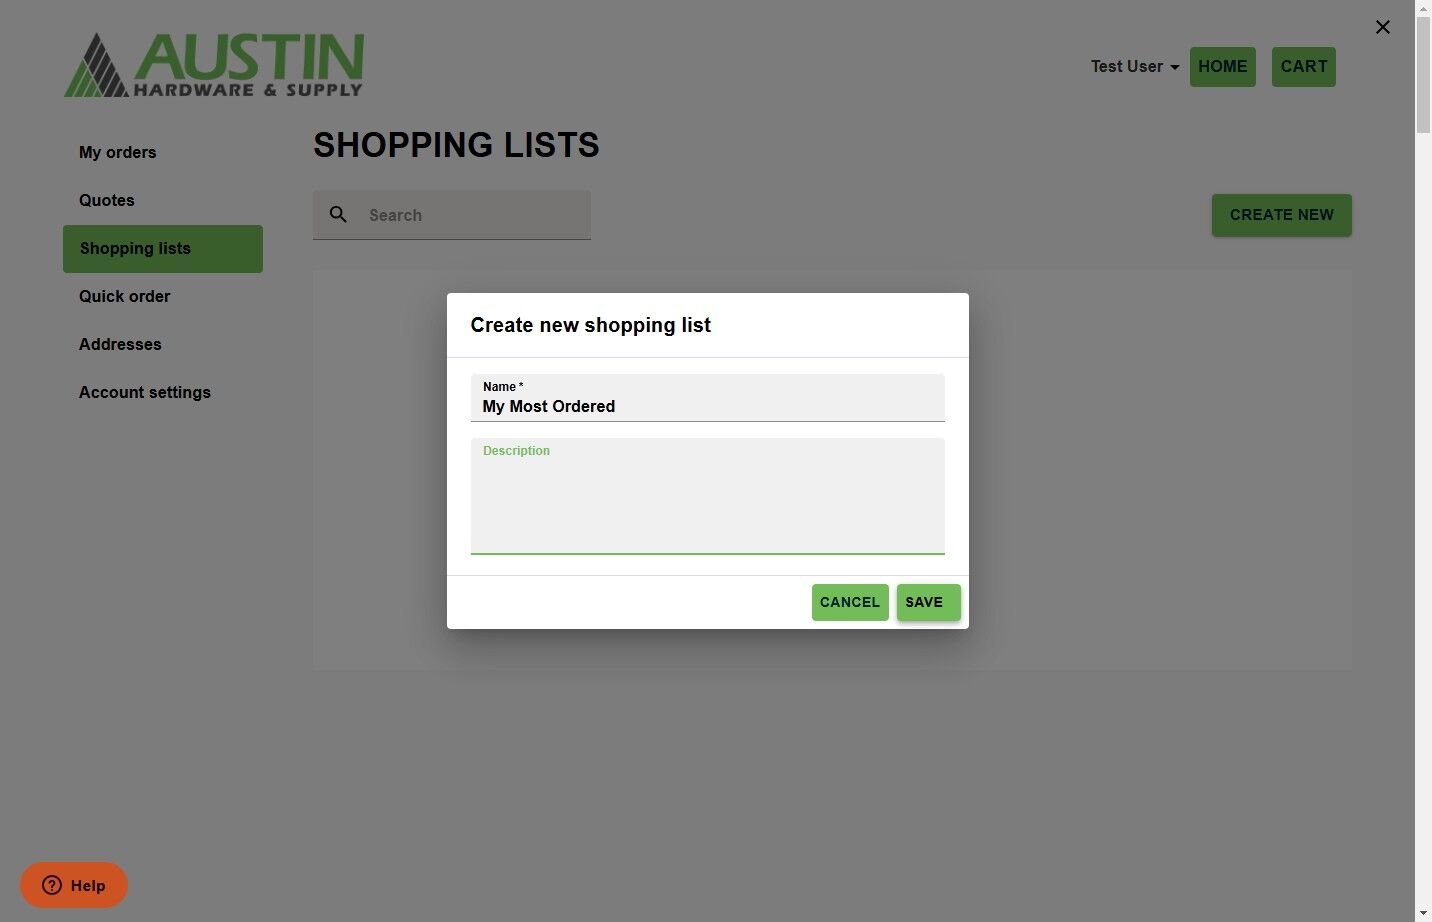Cancel the new shopping list dialog
Screen dimensions: 1432x922
(x=850, y=602)
